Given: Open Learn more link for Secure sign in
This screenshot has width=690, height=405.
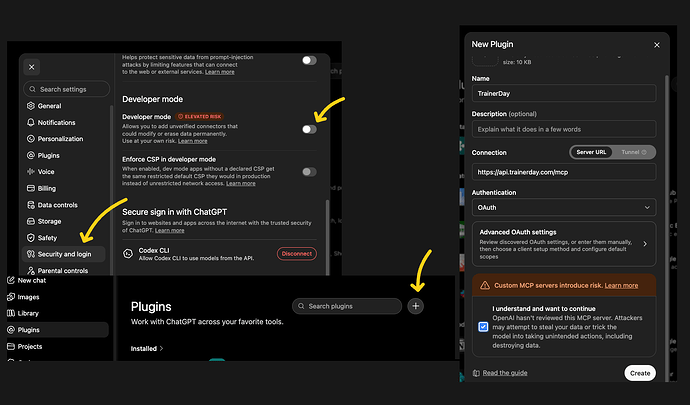Looking at the screenshot, I should (169, 231).
